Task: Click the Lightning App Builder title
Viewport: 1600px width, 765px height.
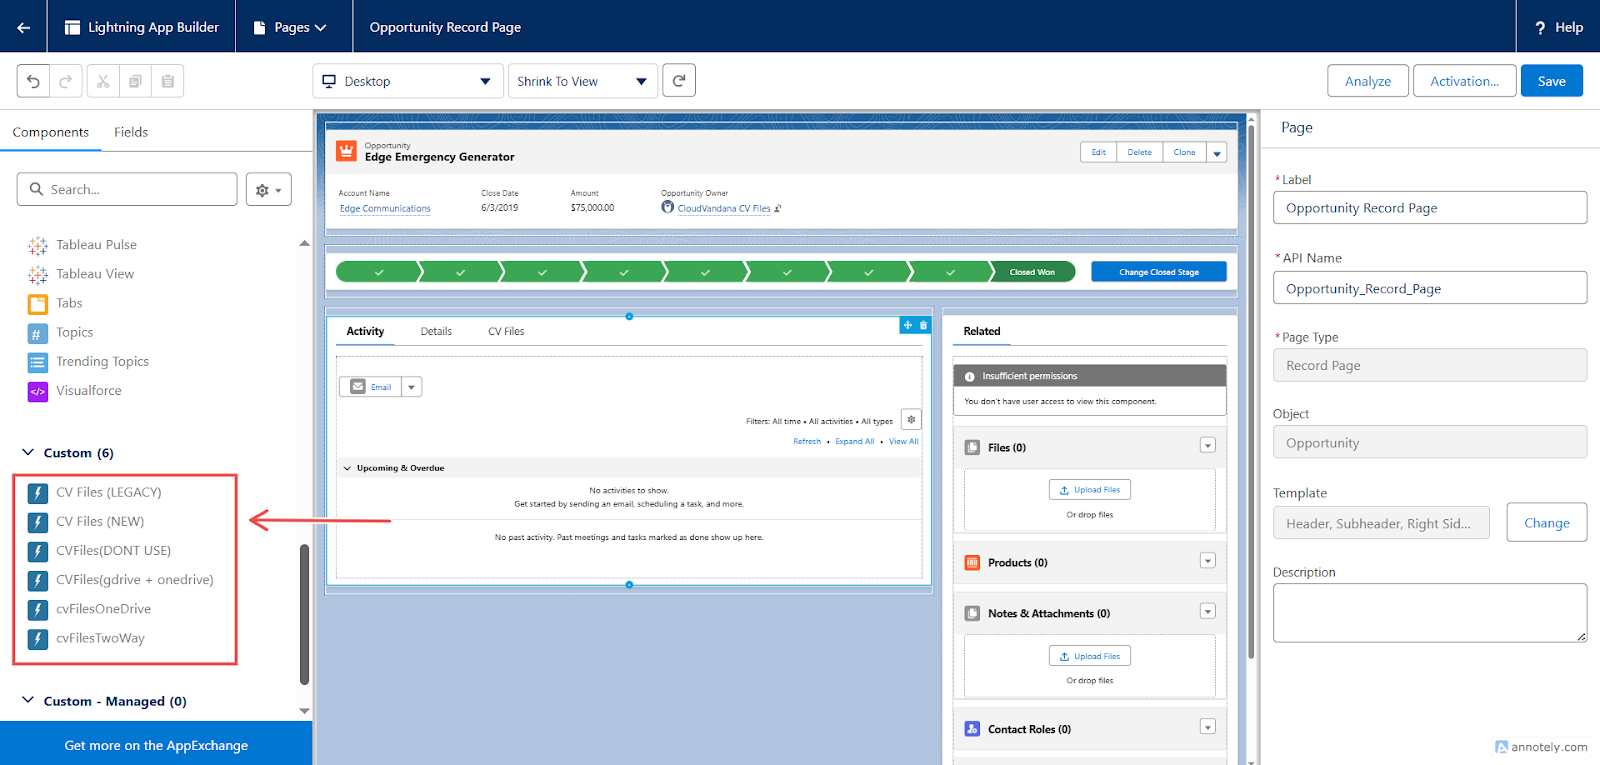Action: pyautogui.click(x=153, y=27)
